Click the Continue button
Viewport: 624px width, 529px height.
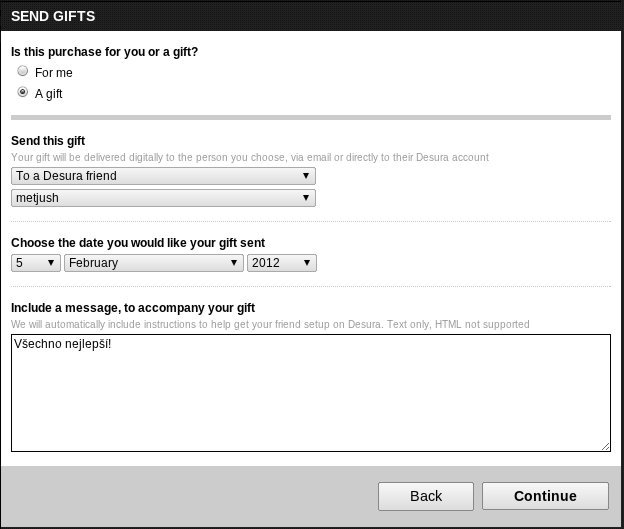[x=545, y=496]
